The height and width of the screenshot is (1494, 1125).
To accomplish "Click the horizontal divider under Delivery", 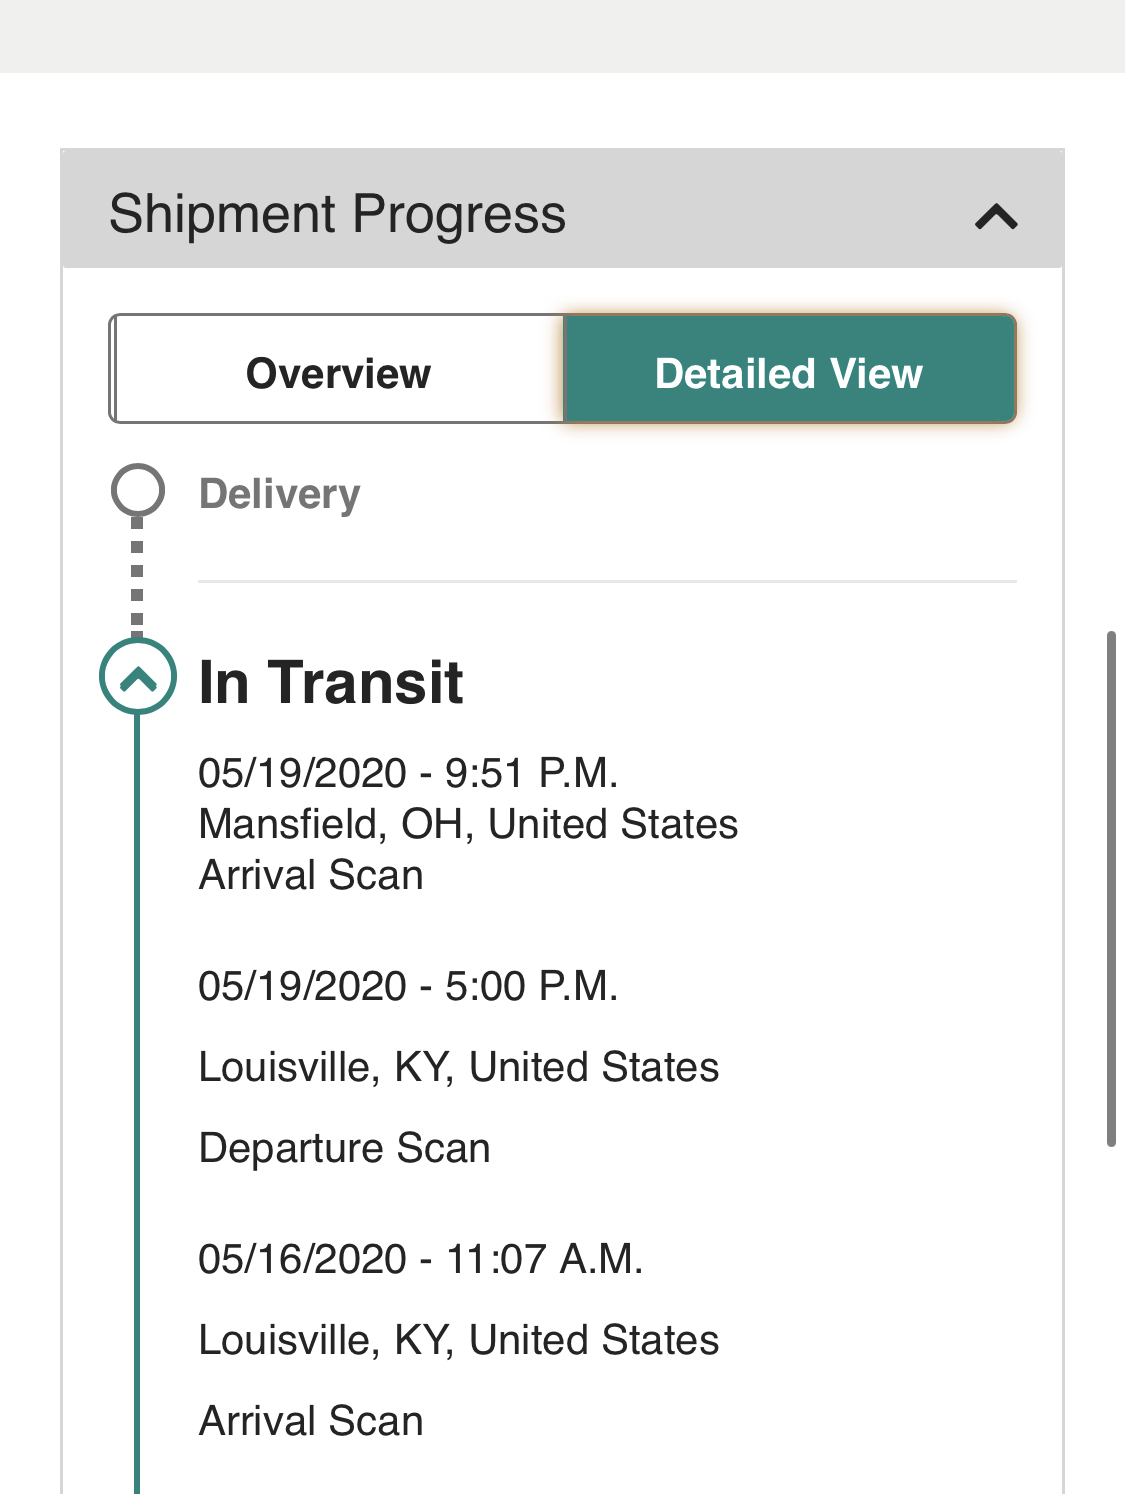I will coord(607,581).
